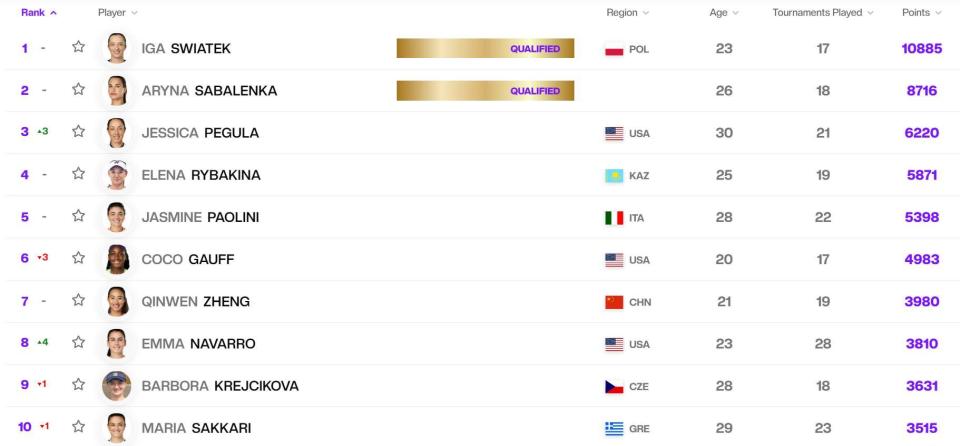Sort the table by the Rank column

click(x=39, y=12)
